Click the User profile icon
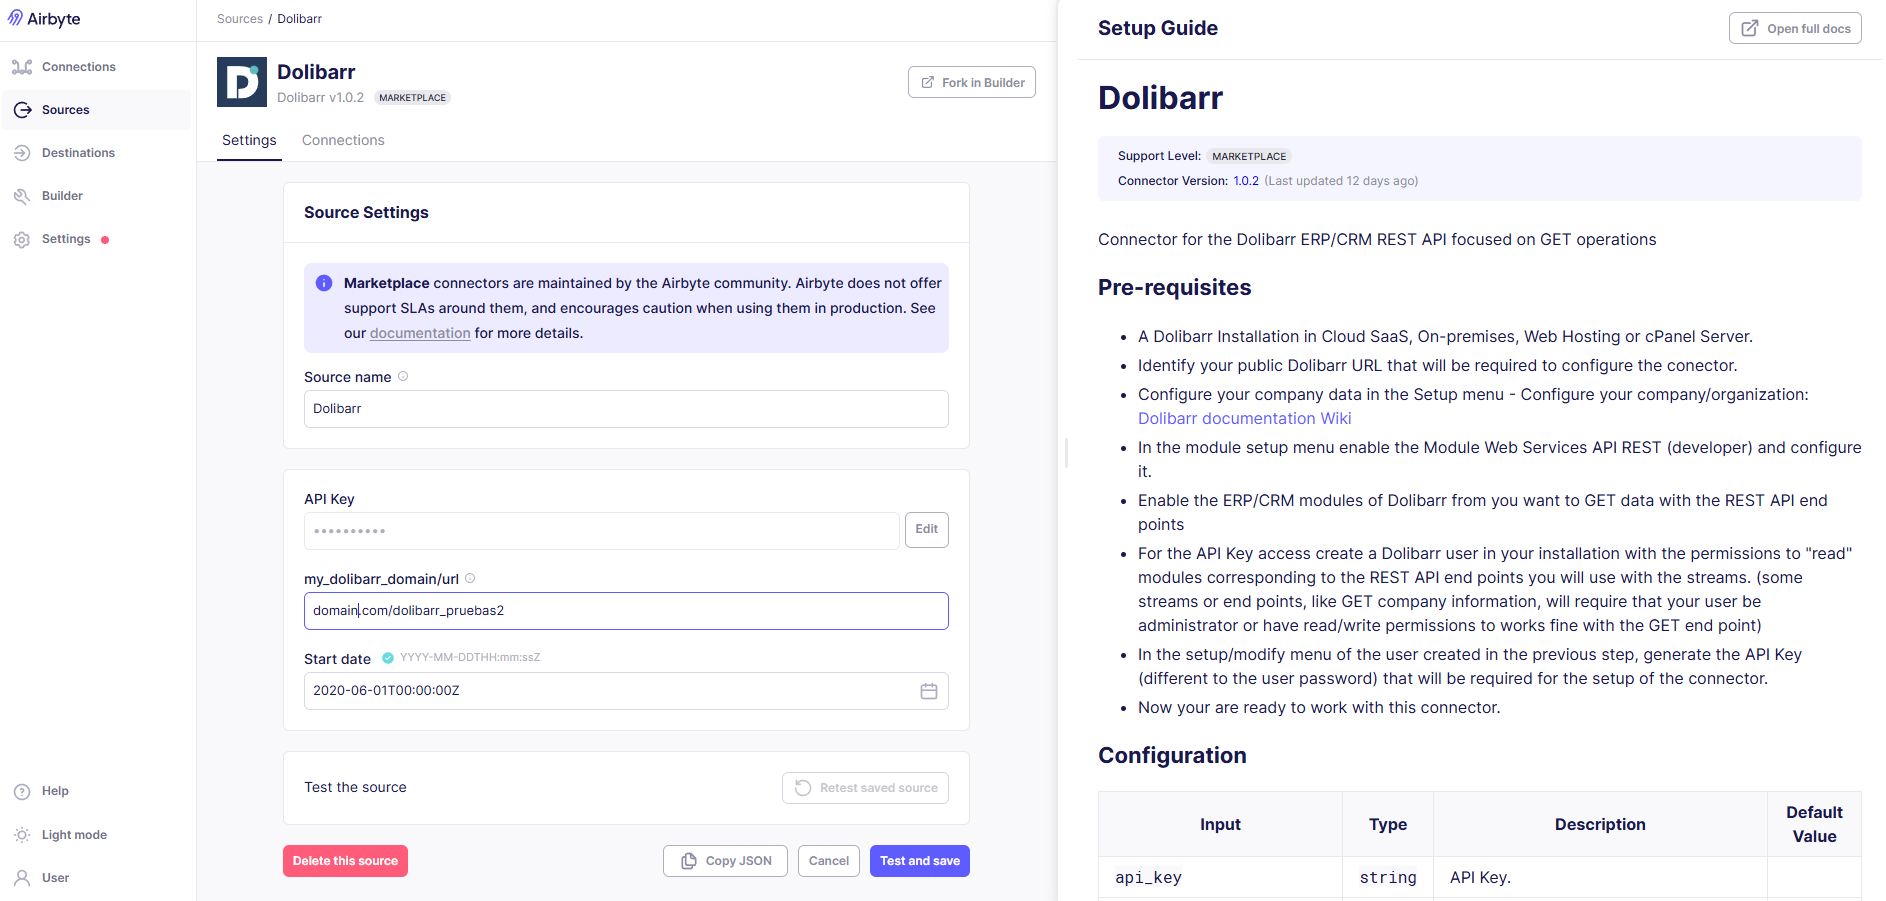The width and height of the screenshot is (1886, 901). (x=22, y=878)
